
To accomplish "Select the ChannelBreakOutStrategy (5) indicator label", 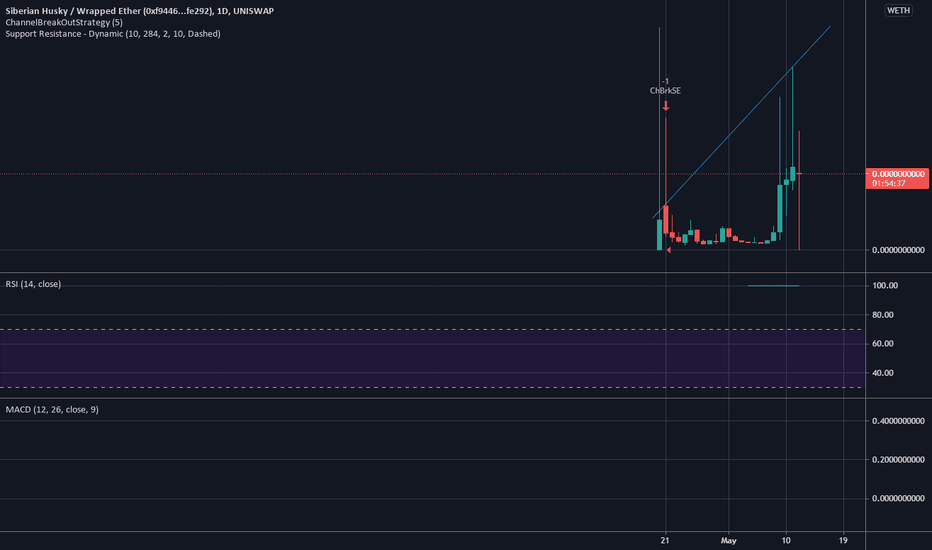I will [x=64, y=23].
